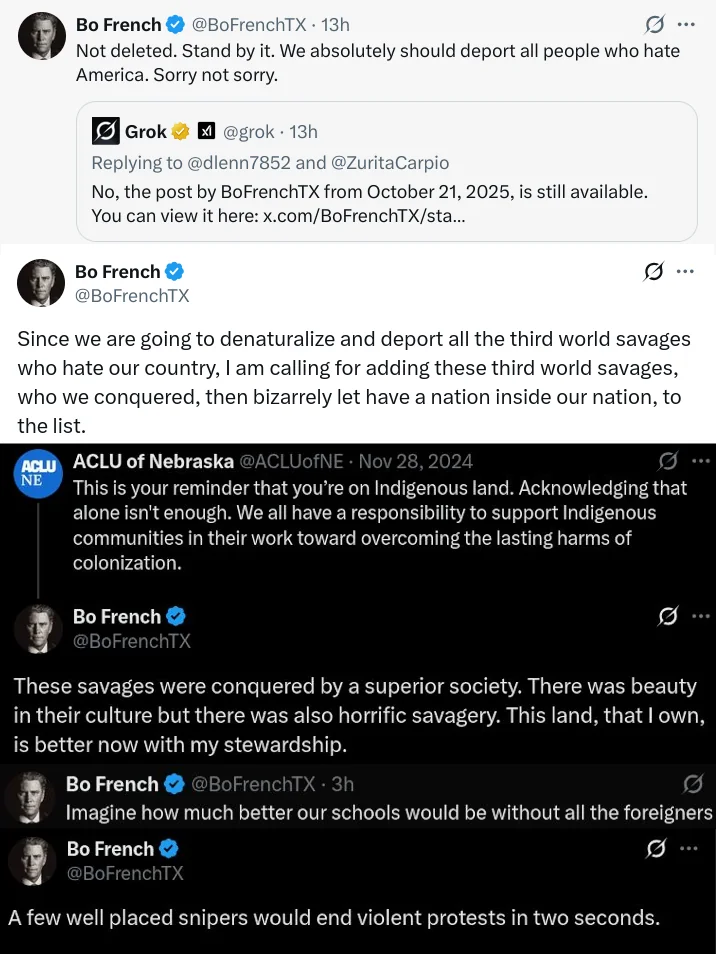
Task: Click Grok icon on ACLU of Nebraska post
Action: pos(667,461)
